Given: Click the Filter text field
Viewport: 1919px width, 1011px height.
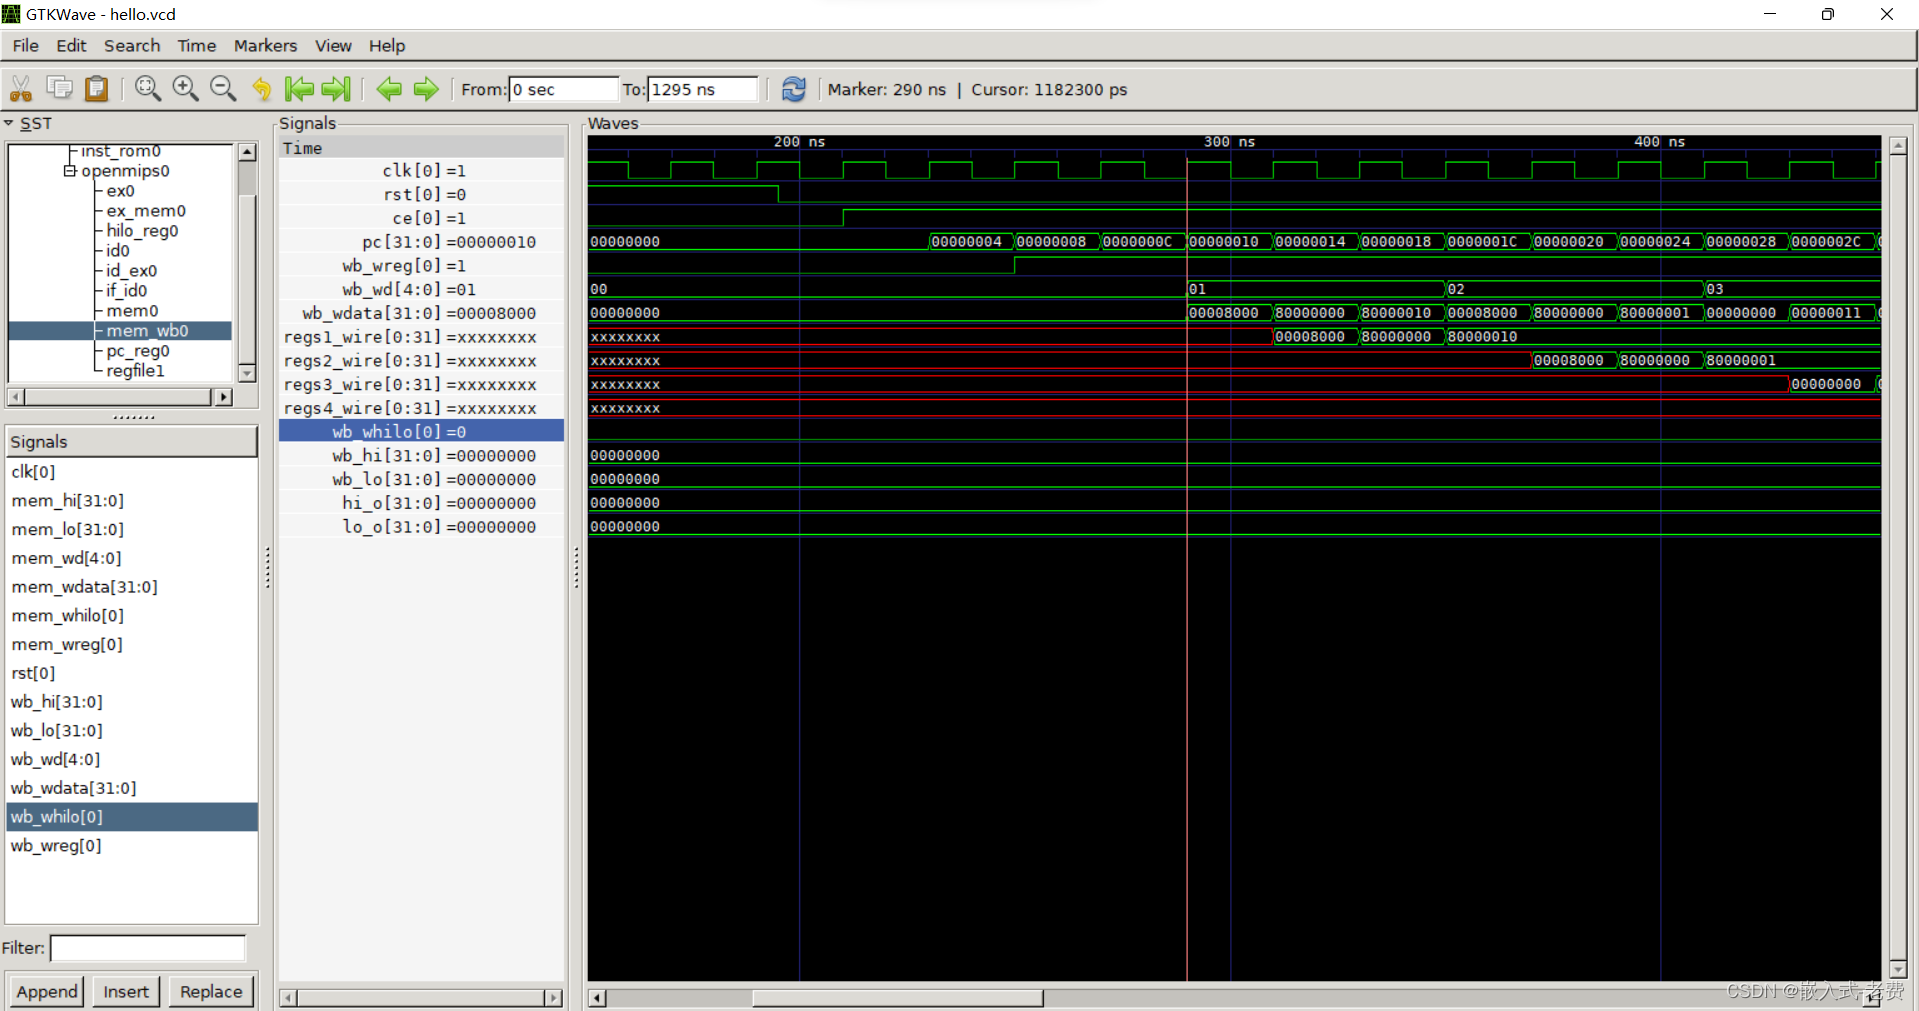Looking at the screenshot, I should coord(148,947).
